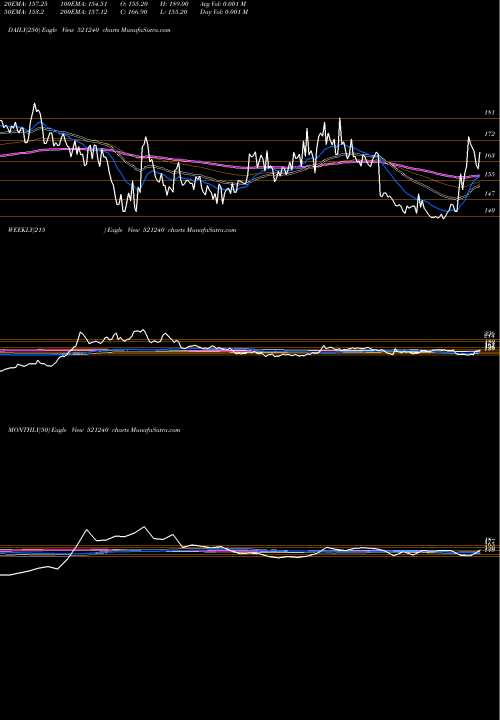Click the 147 price axis label
Image resolution: width=500 pixels, height=720 pixels.
(x=489, y=194)
